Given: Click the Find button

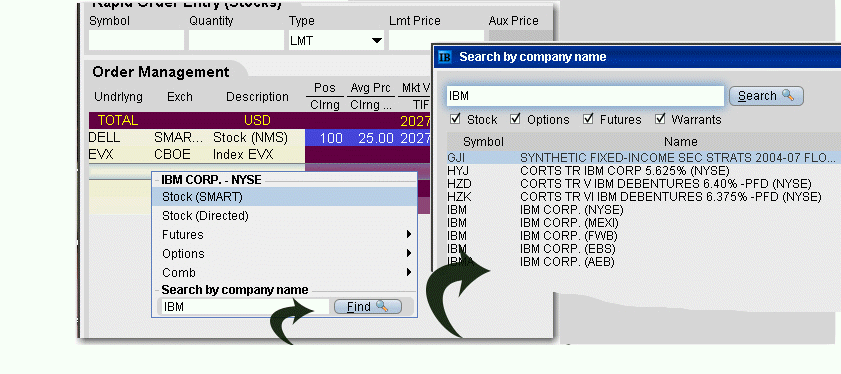Looking at the screenshot, I should (x=367, y=306).
